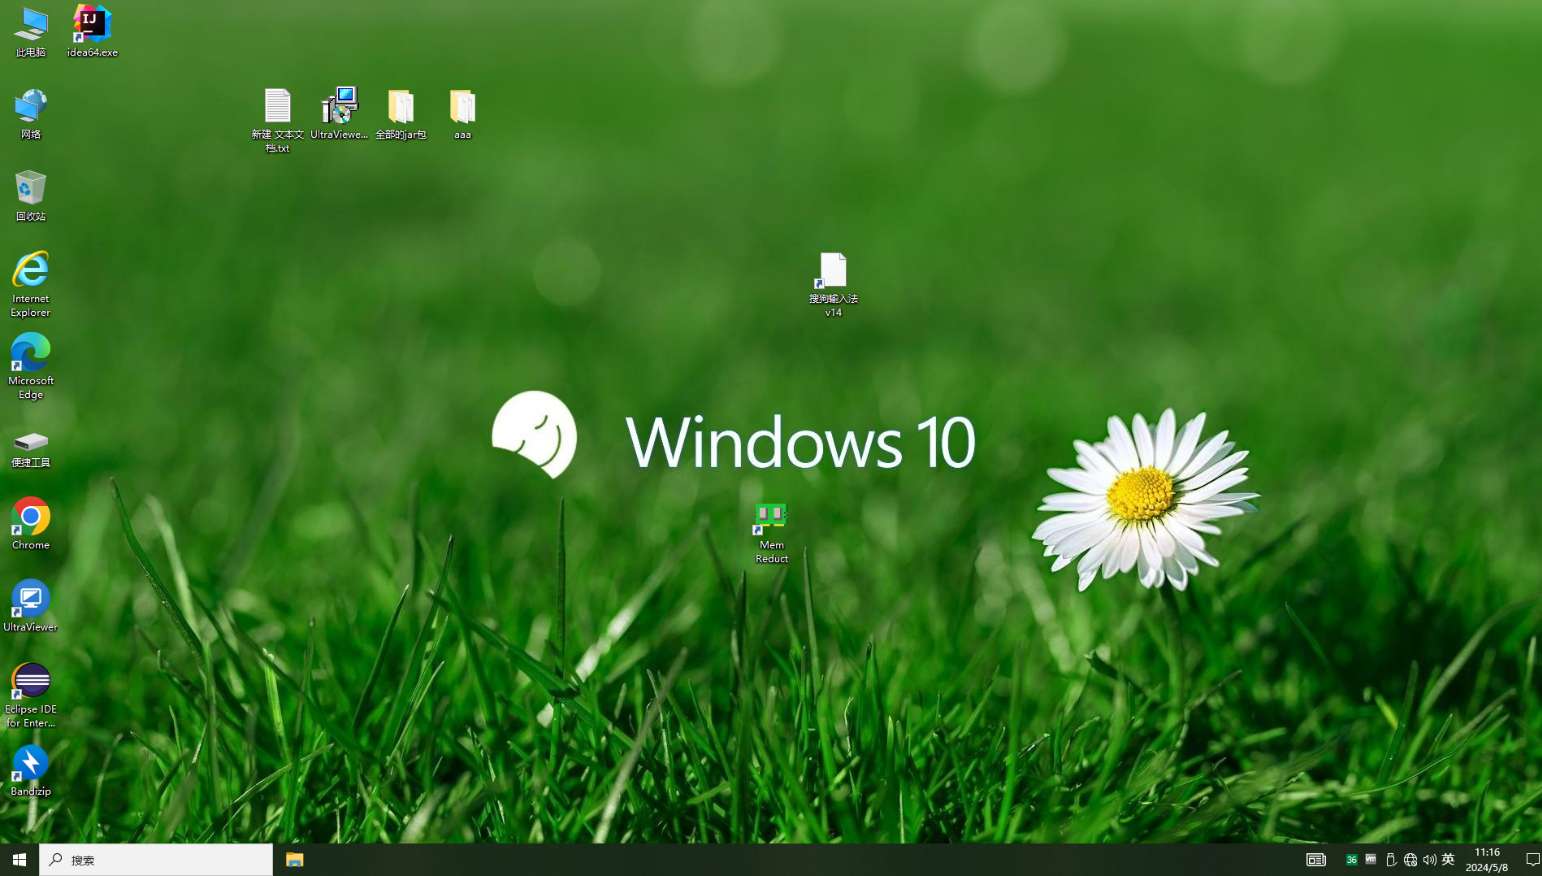Viewport: 1542px width, 876px height.
Task: Select the Microsoft Edge shortcut
Action: (30, 366)
